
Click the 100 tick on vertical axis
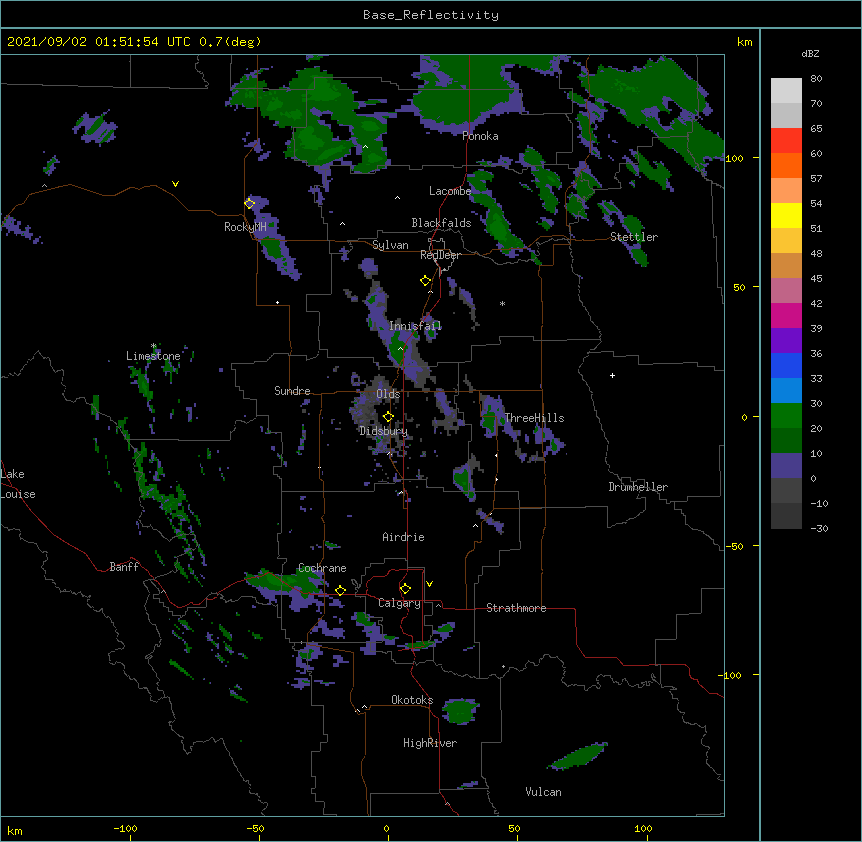coord(734,158)
